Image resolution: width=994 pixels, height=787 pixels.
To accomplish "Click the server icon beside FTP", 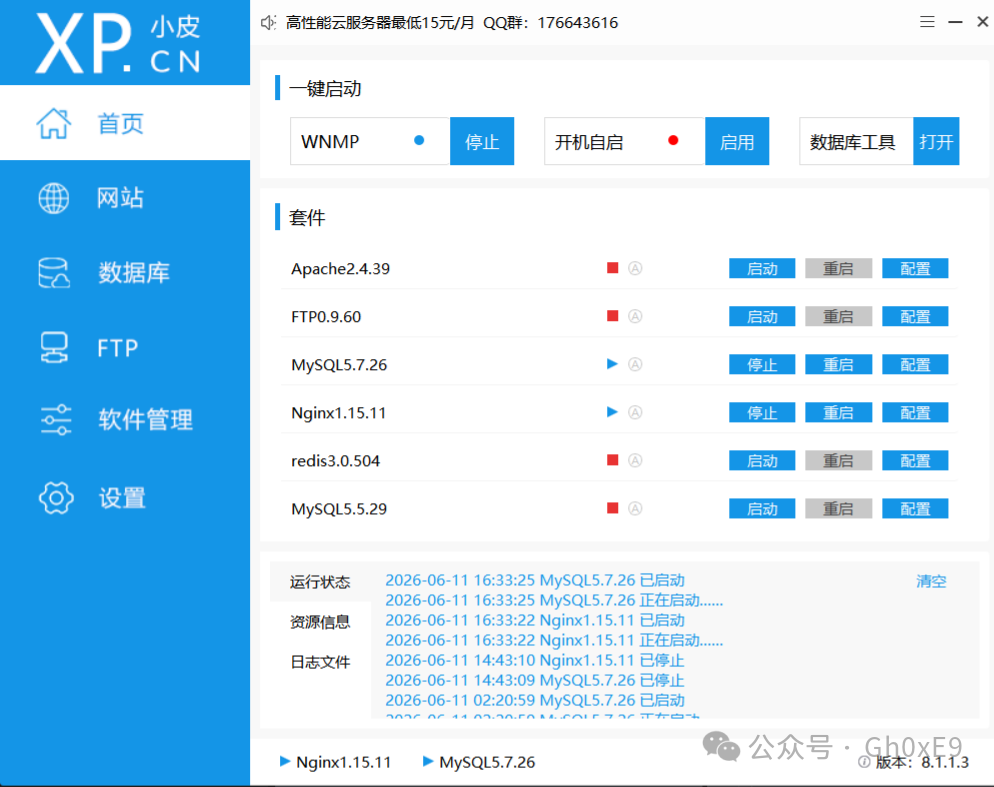I will tap(54, 348).
